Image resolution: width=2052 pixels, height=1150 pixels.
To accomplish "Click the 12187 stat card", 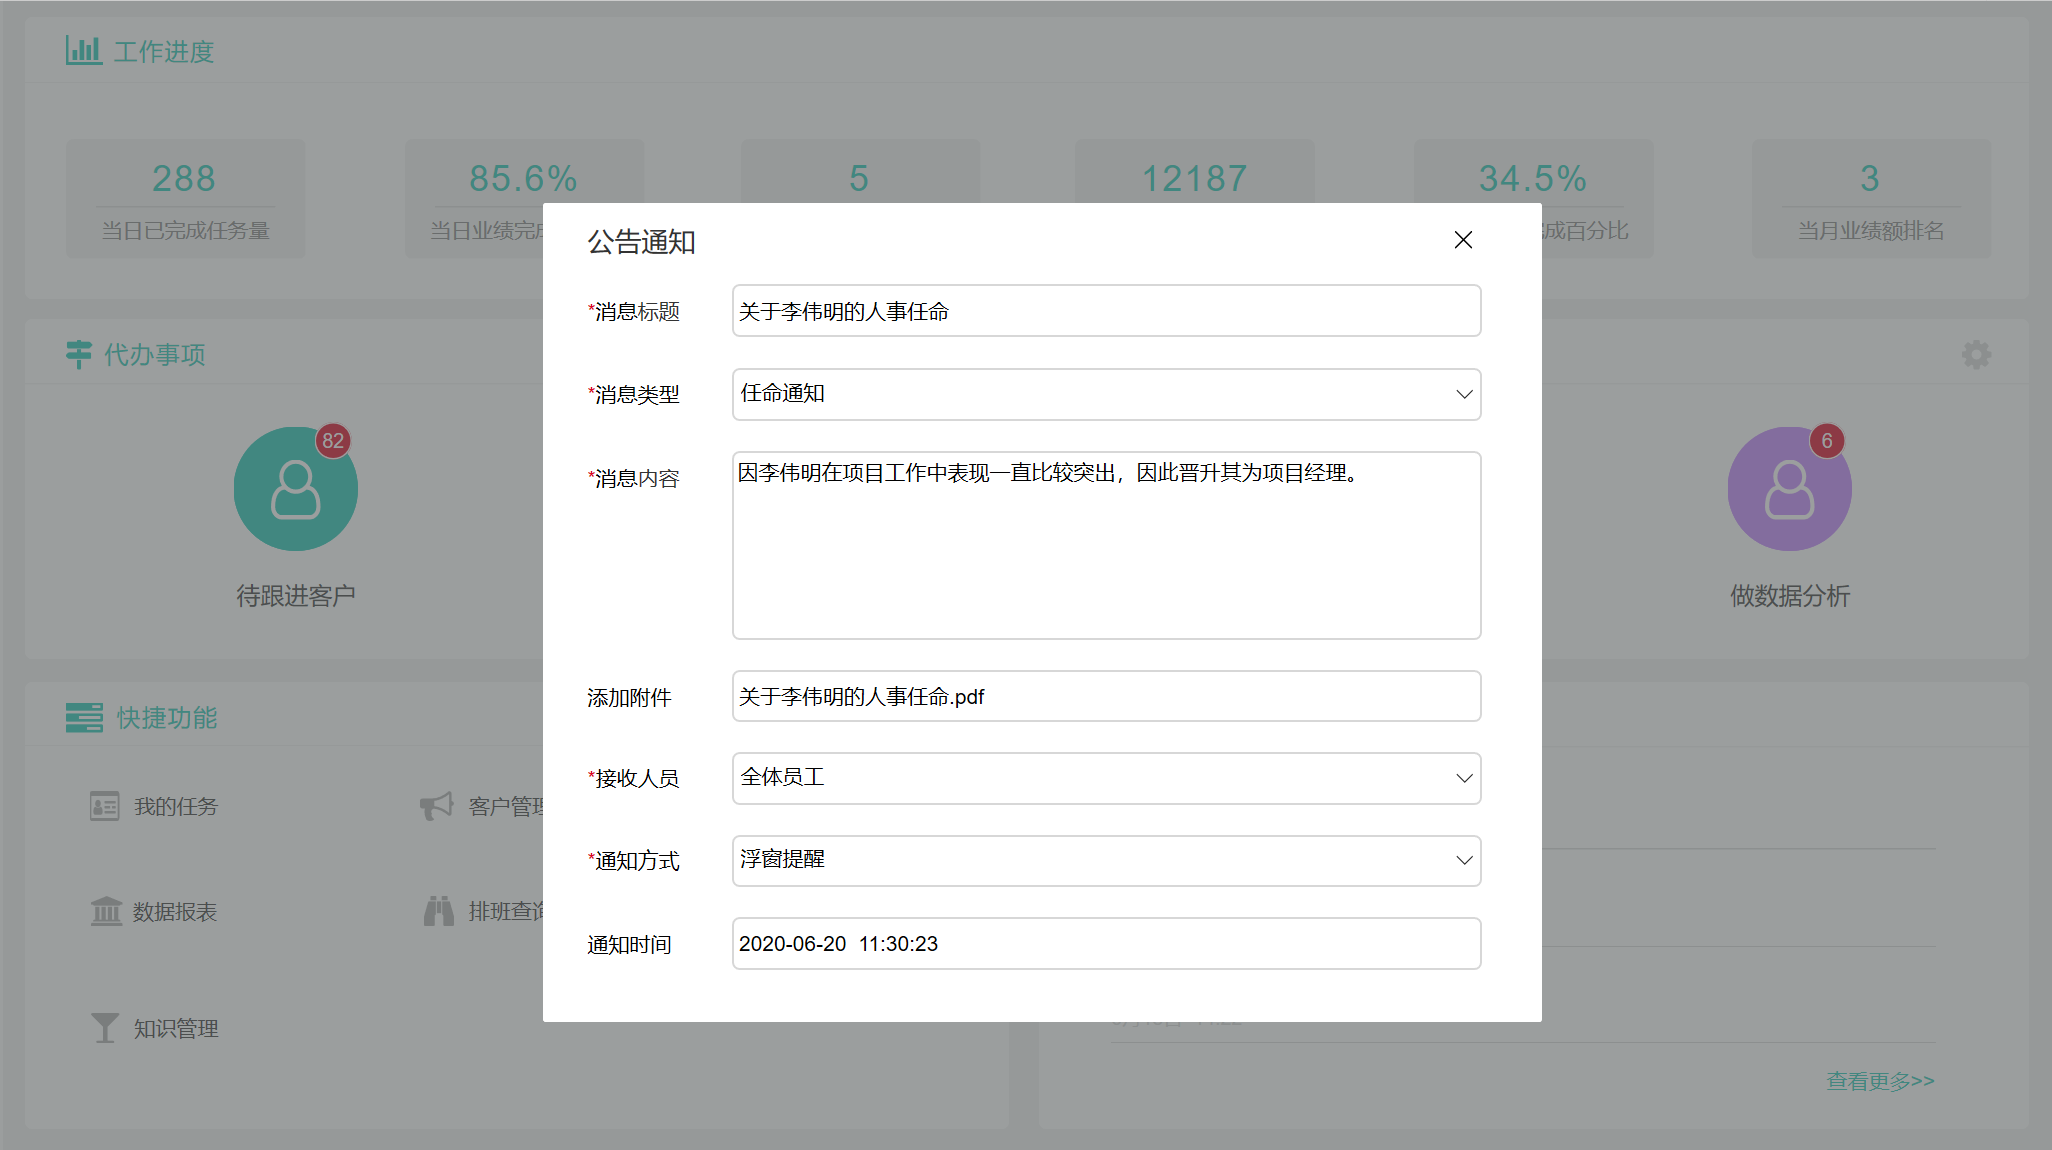I will 1195,172.
